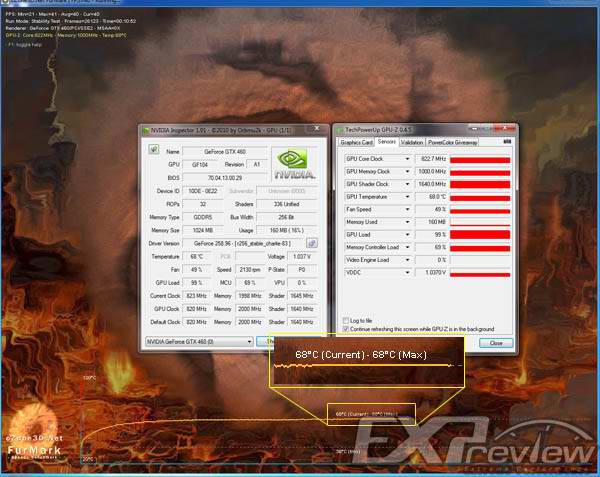Open the GeForce GTX 460 GPU selector
Image resolution: width=600 pixels, height=477 pixels.
click(x=199, y=341)
